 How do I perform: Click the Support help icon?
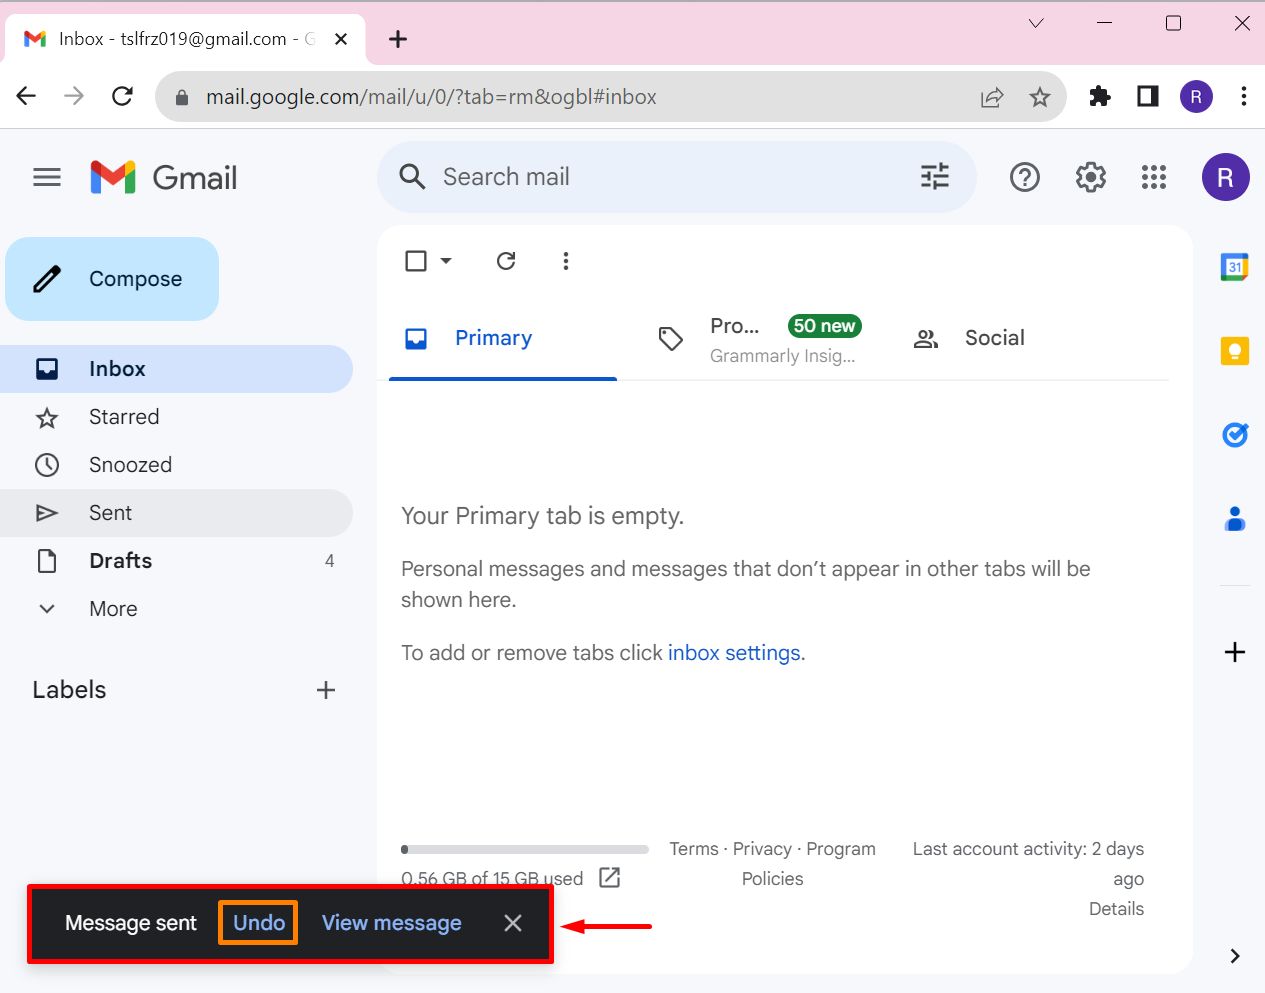[x=1024, y=178]
